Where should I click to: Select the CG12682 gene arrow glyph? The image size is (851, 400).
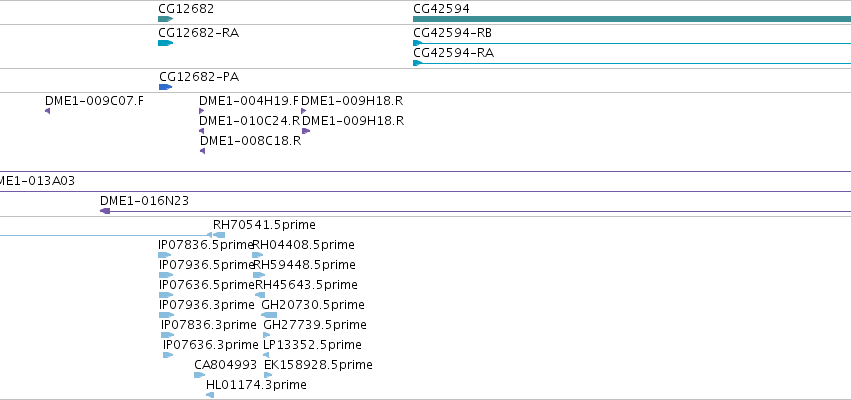tap(166, 19)
